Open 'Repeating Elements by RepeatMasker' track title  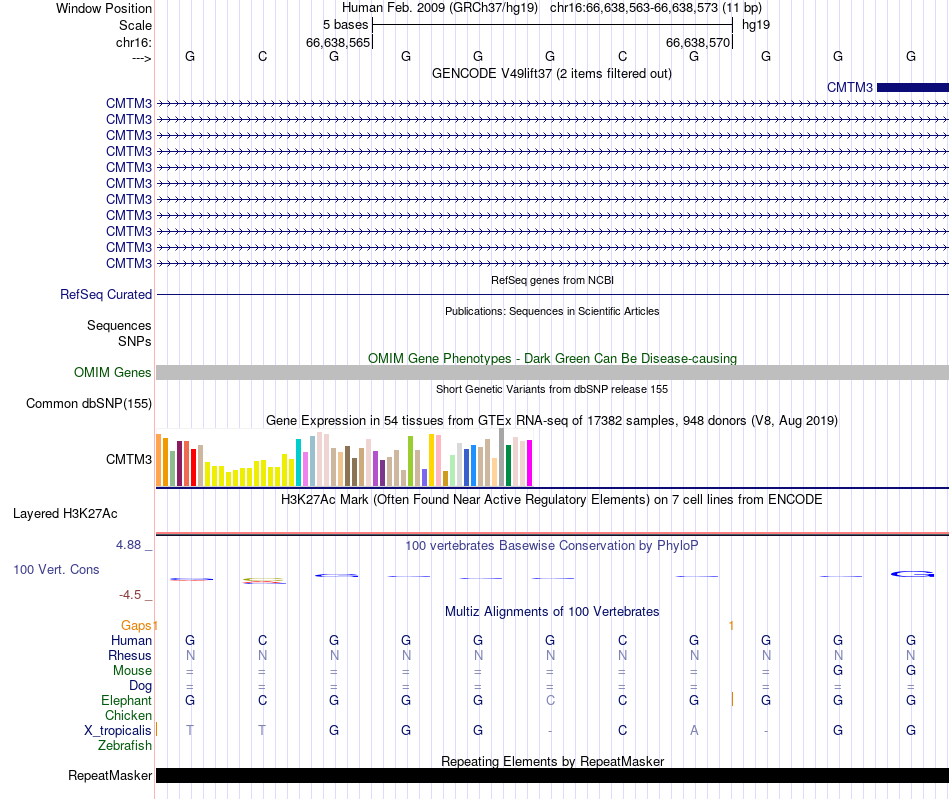(x=552, y=761)
